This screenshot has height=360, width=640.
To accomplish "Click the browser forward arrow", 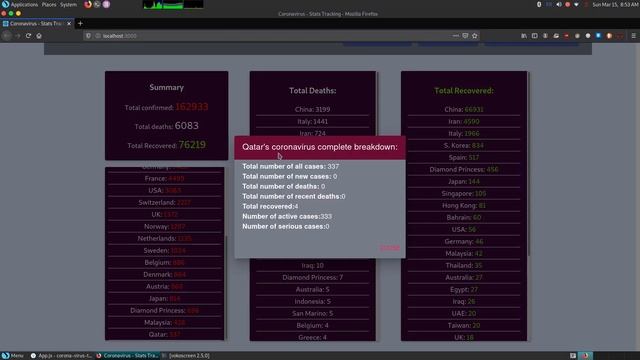I will pyautogui.click(x=18, y=36).
